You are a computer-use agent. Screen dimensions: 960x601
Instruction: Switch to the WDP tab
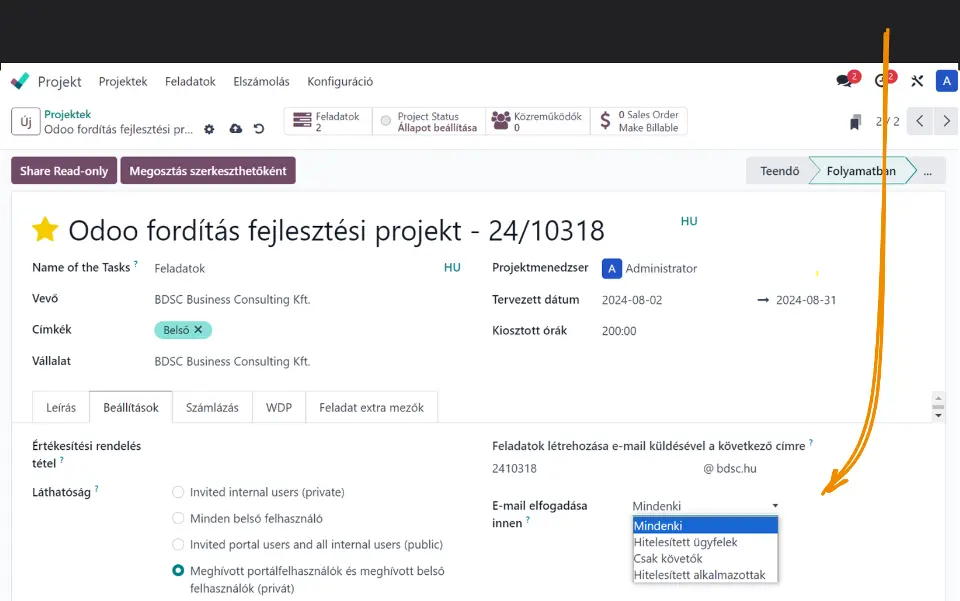[x=279, y=407]
